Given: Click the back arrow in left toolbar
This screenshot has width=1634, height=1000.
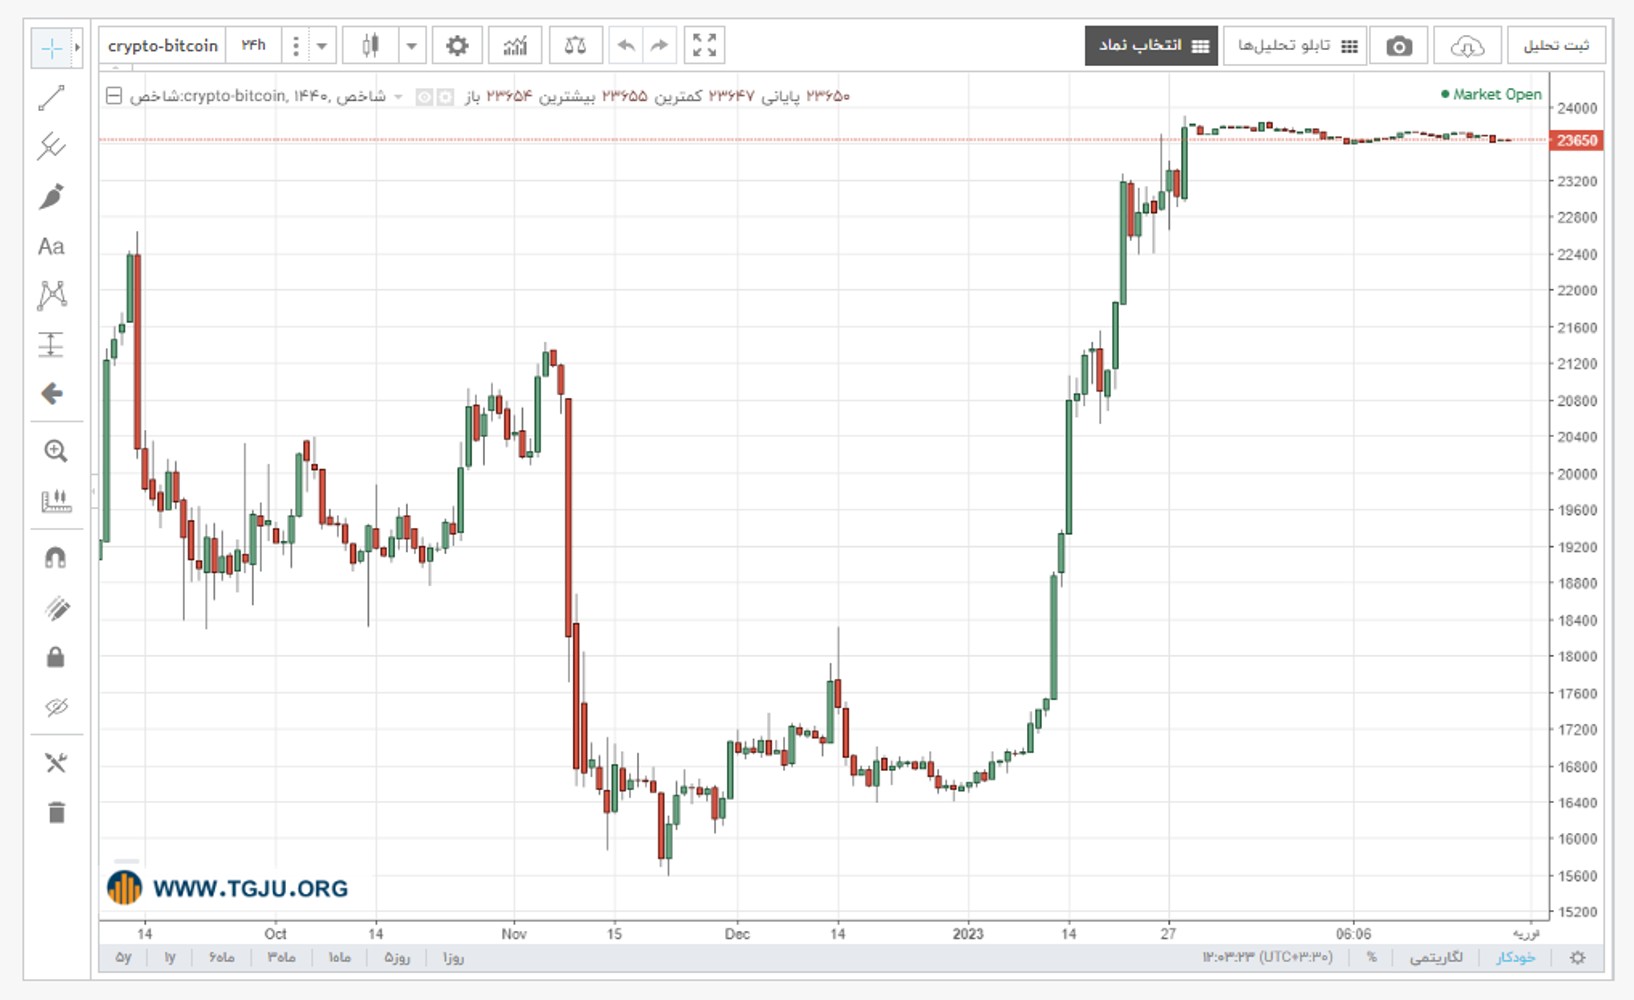Looking at the screenshot, I should 52,393.
